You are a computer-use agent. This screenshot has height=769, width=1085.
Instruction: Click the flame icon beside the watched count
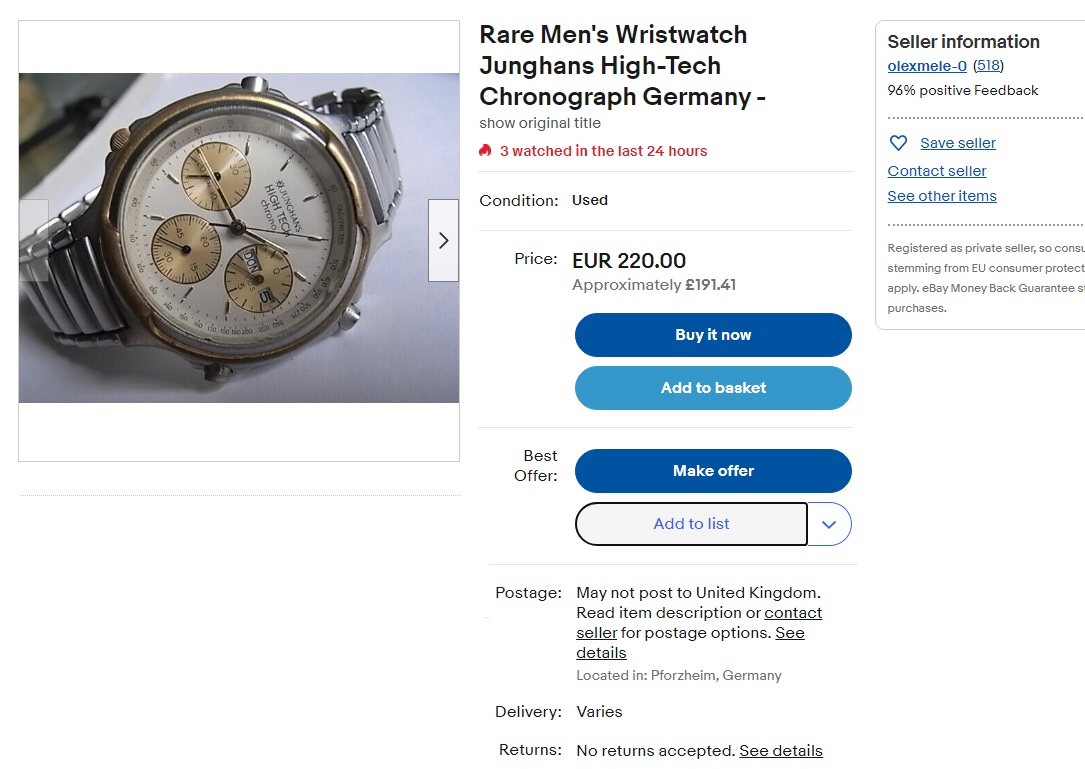point(485,151)
